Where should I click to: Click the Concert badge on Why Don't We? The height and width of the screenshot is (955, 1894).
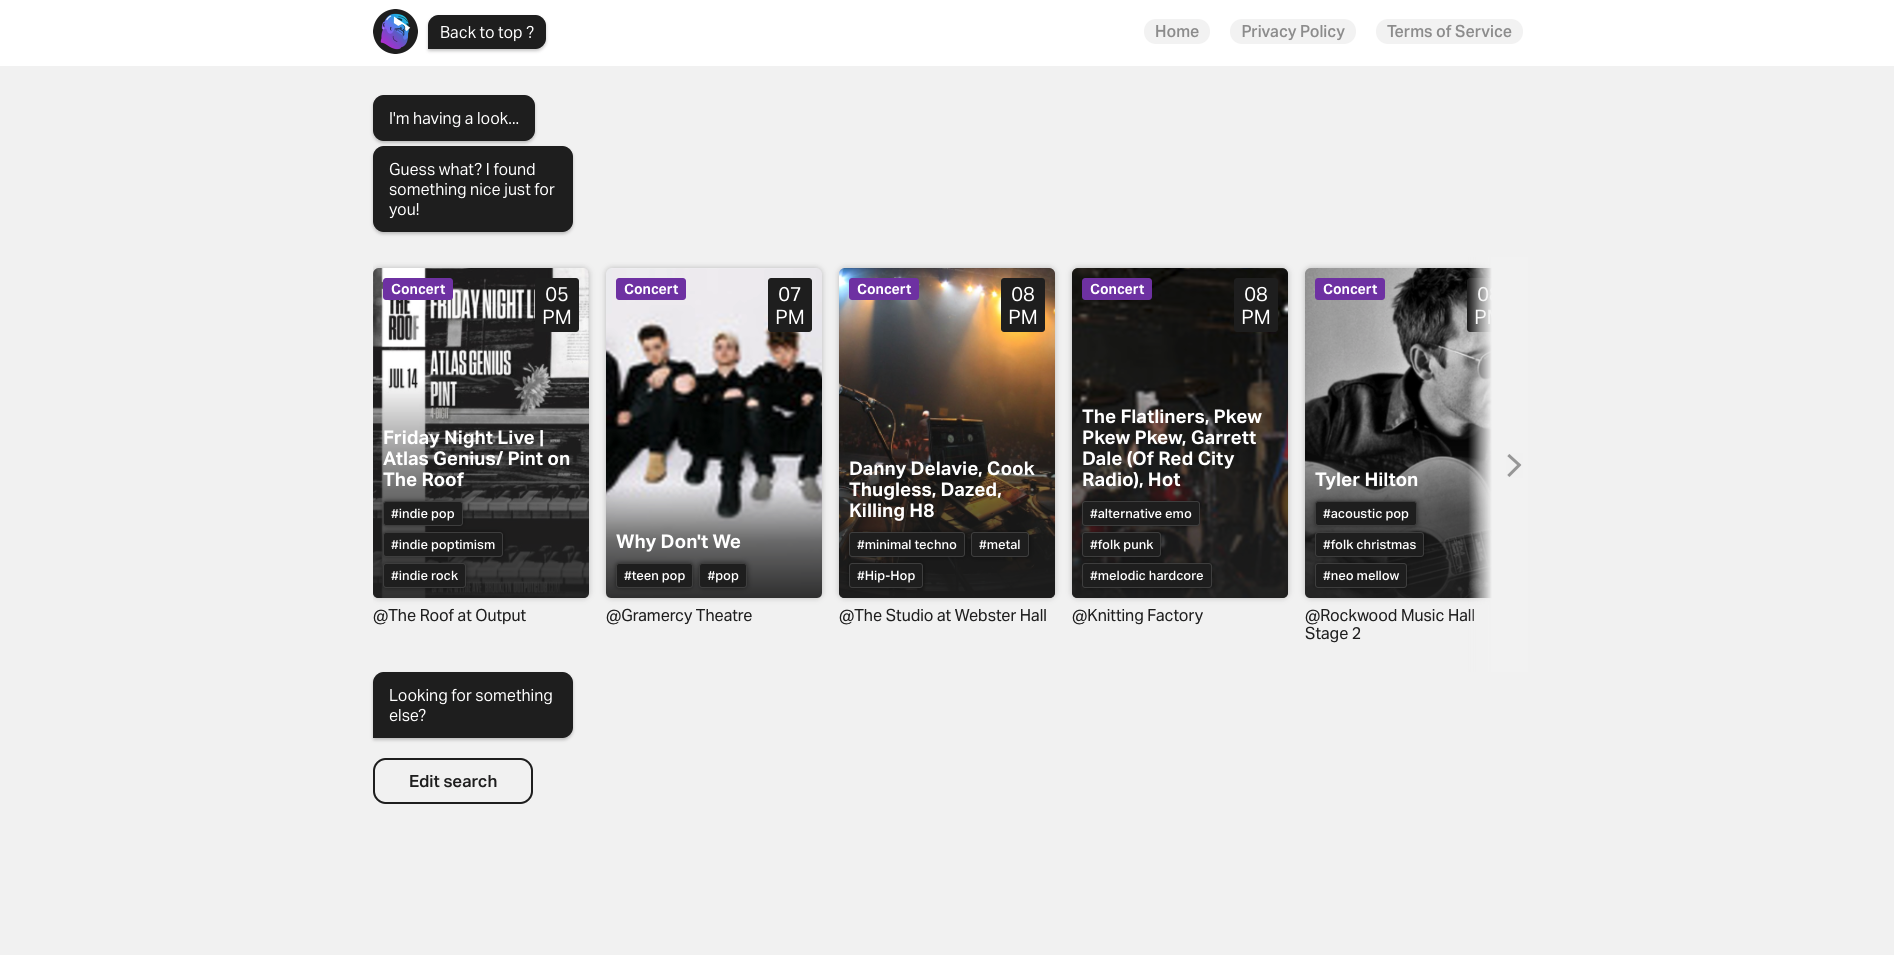651,289
